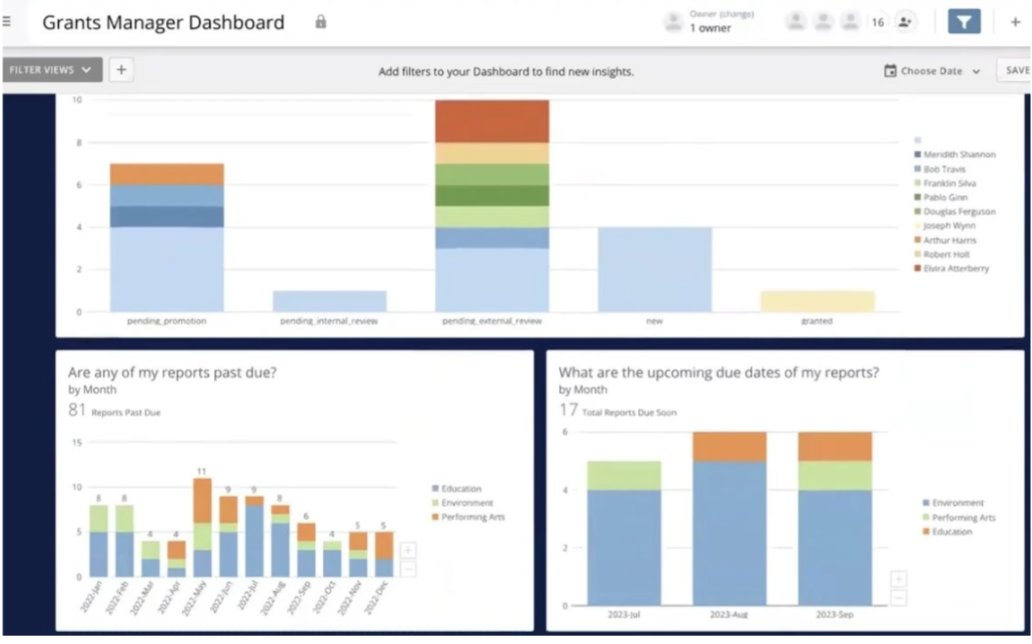
Task: Click the lock icon next to Grants Manager Dashboard
Action: click(321, 22)
